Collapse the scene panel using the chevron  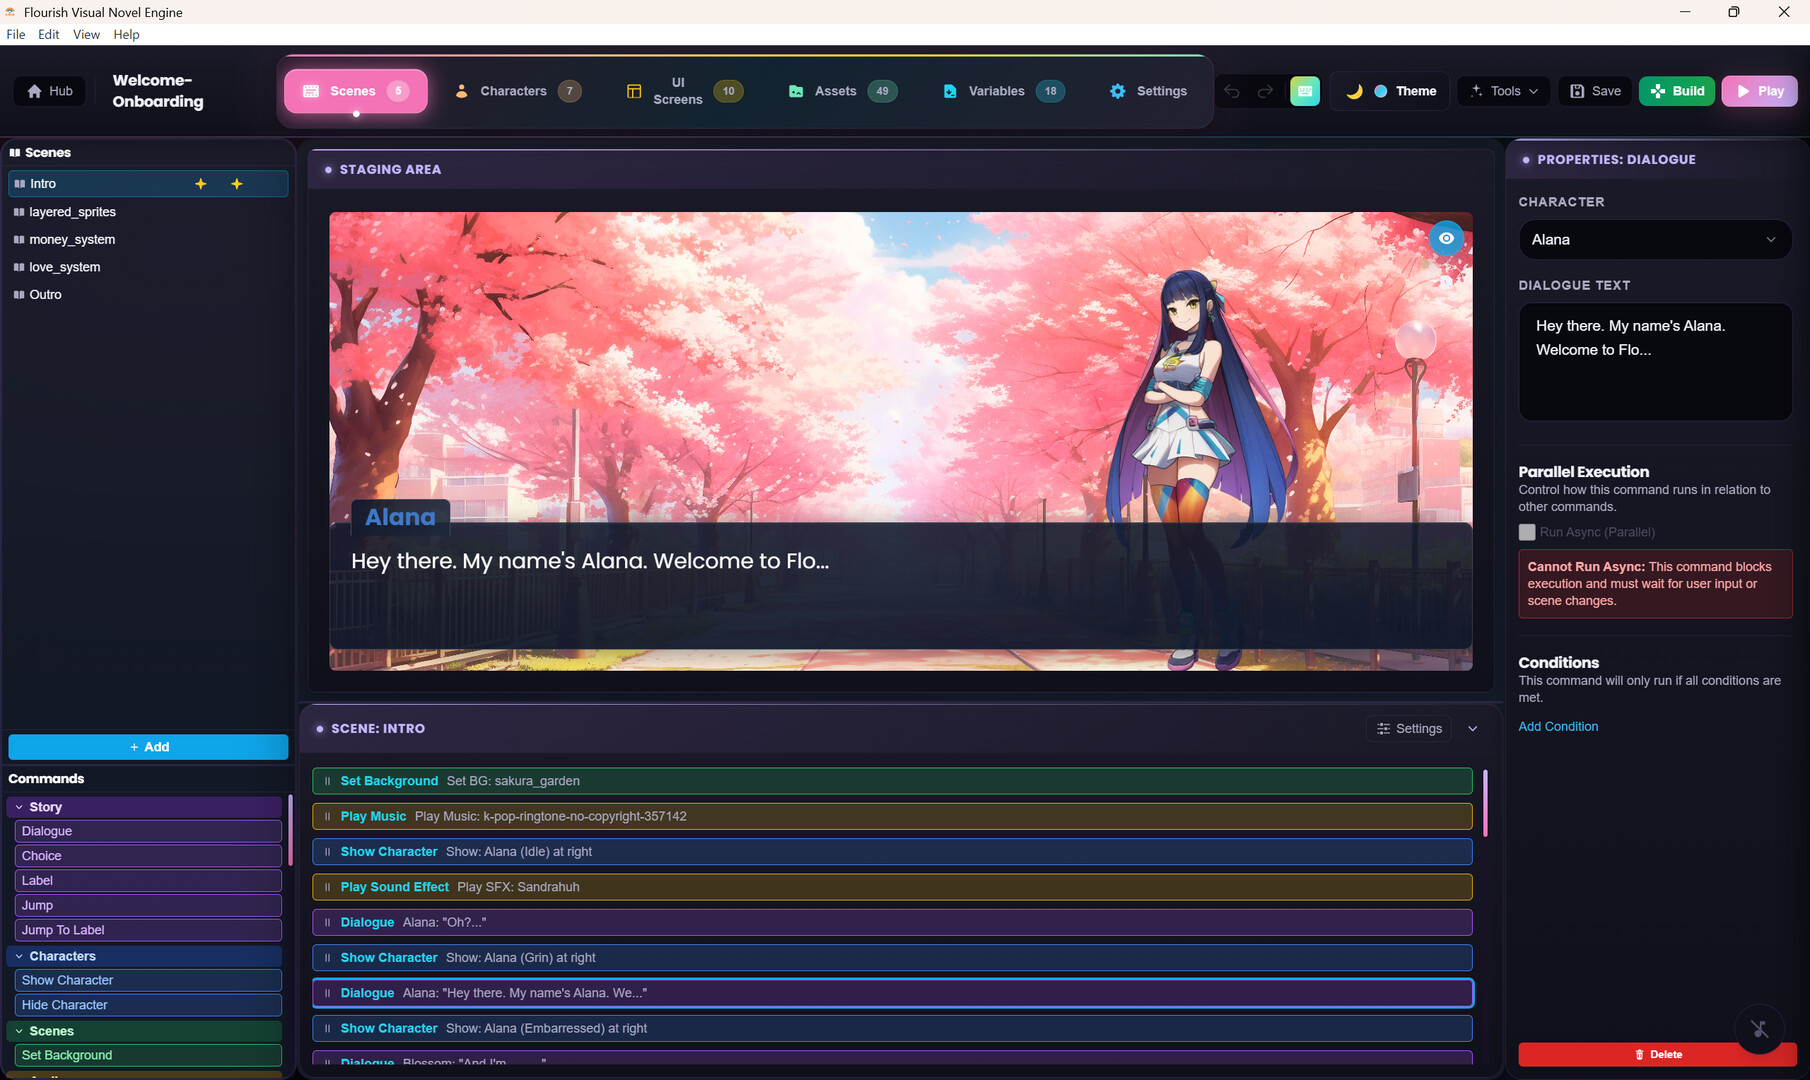pyautogui.click(x=1472, y=729)
